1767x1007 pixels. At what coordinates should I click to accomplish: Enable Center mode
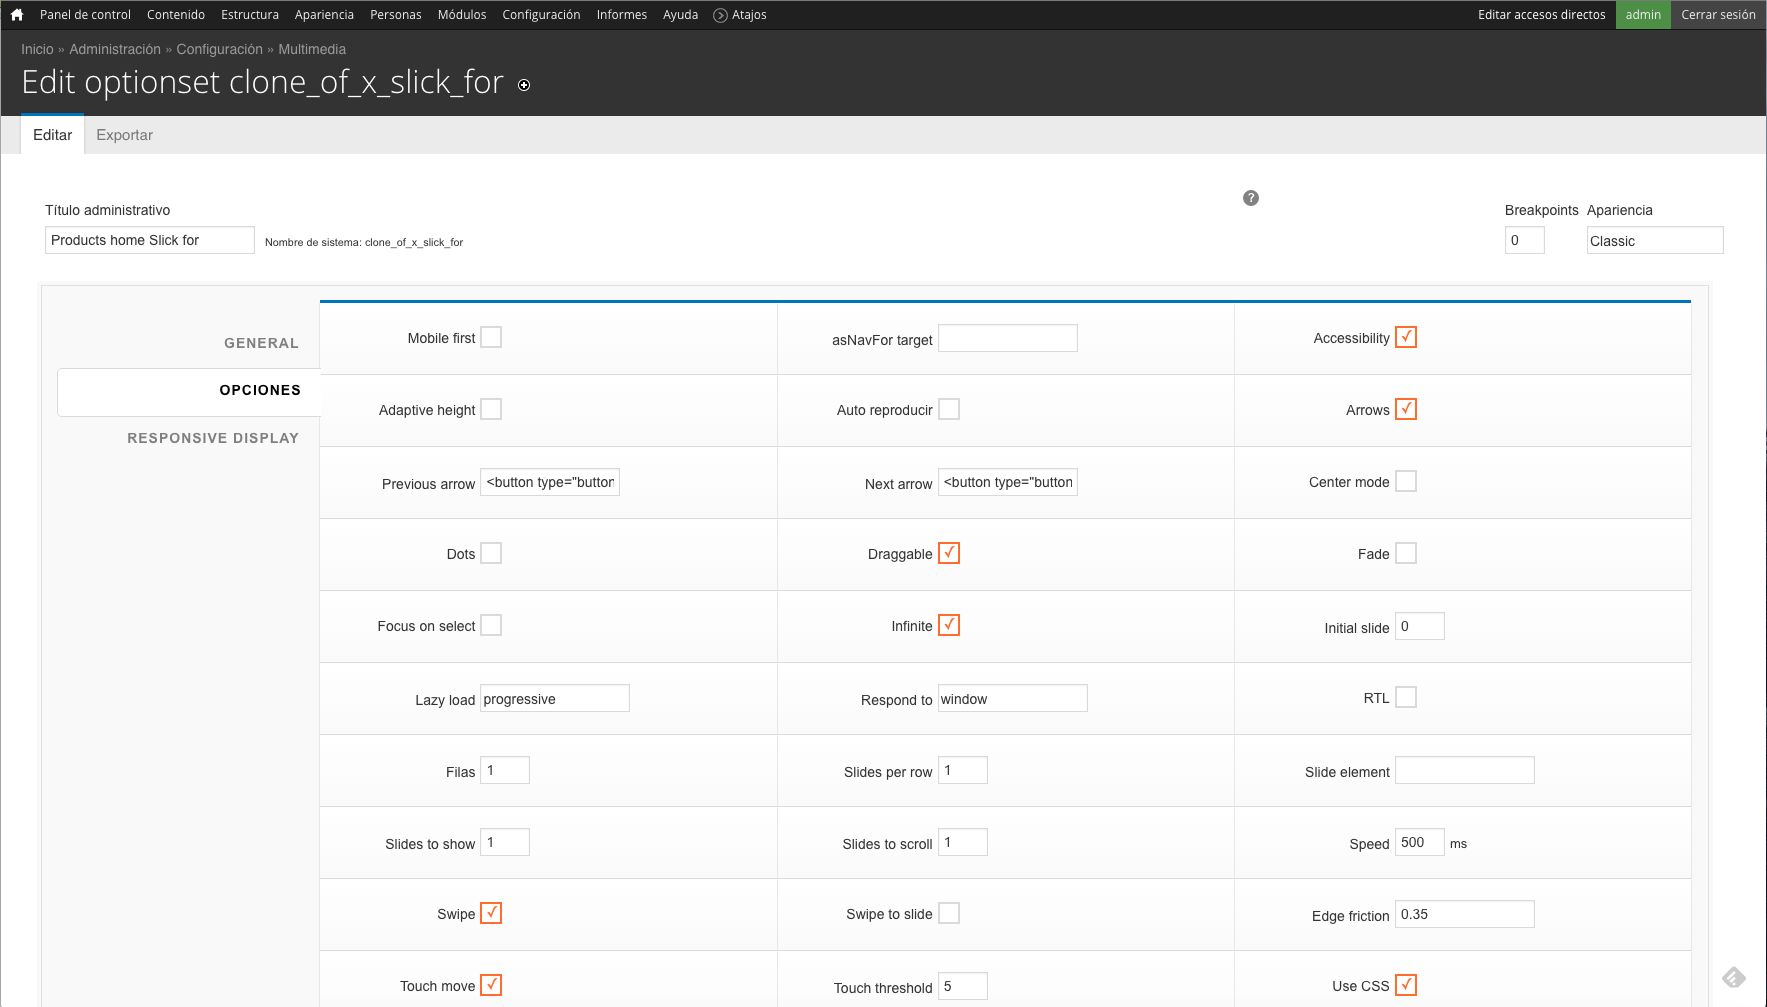1406,480
